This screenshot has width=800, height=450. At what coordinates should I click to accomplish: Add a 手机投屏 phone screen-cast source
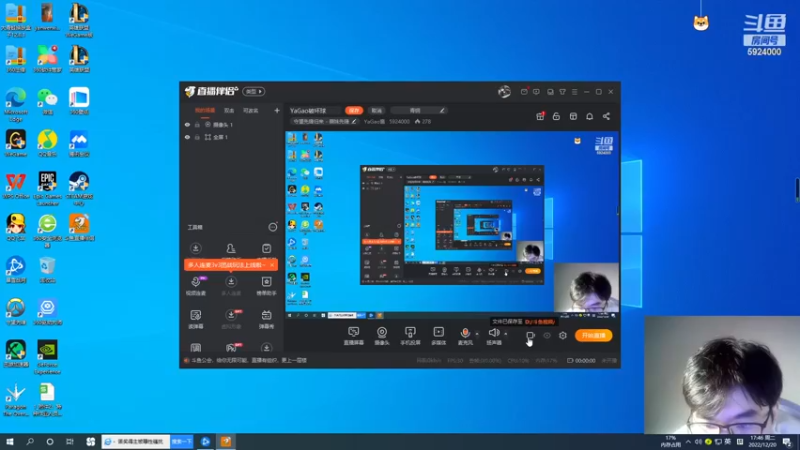coord(410,336)
